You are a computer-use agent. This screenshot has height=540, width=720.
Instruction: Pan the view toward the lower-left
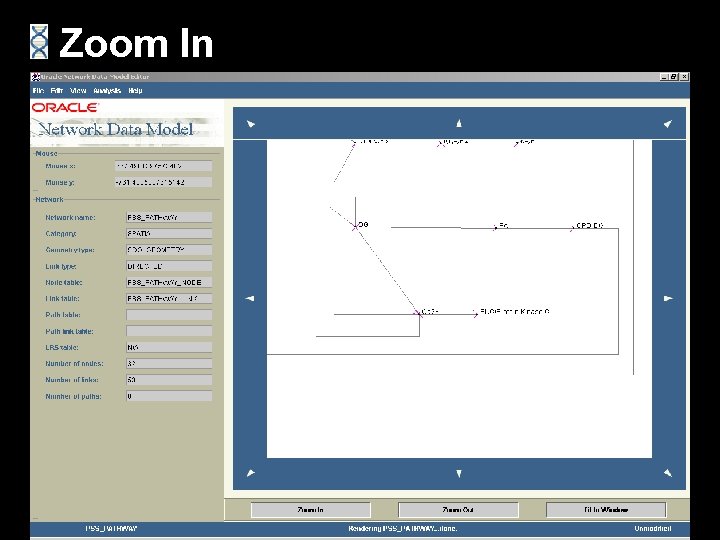point(250,473)
